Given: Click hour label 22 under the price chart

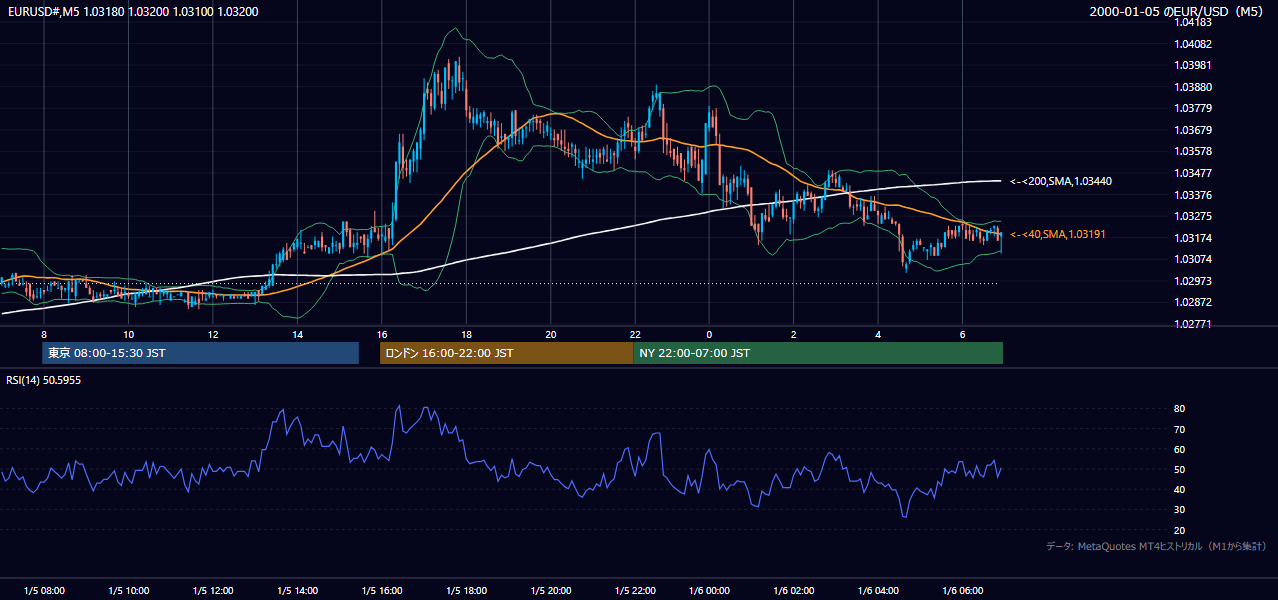Looking at the screenshot, I should tap(635, 334).
